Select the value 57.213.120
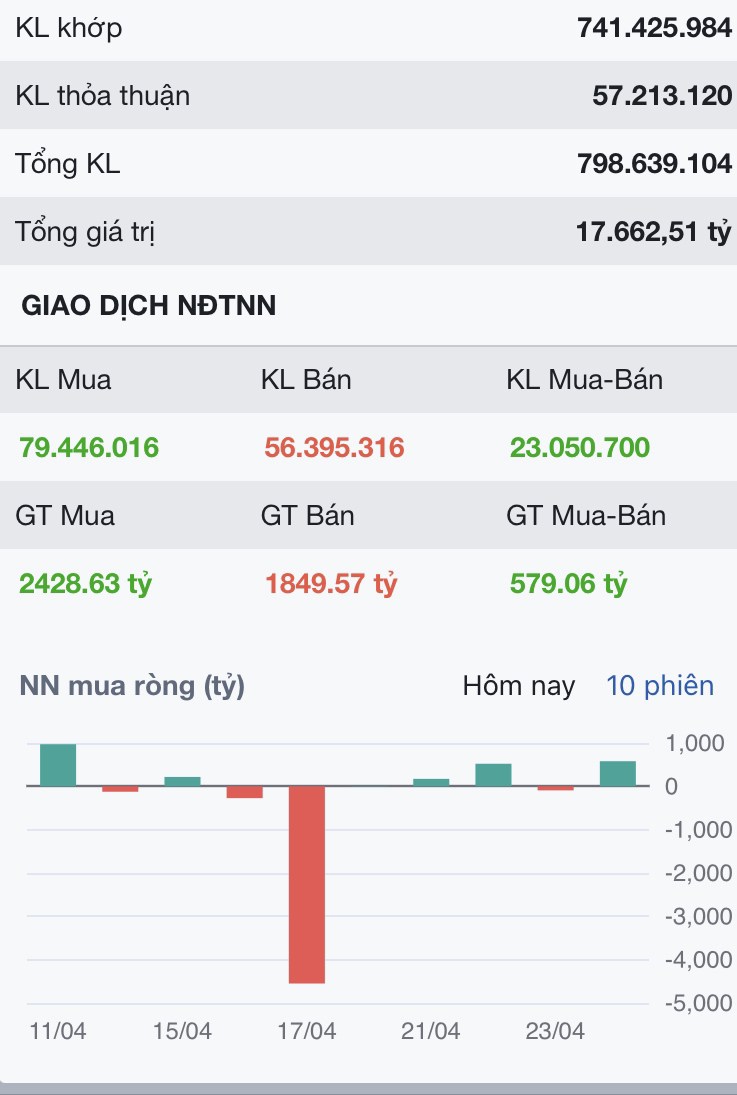Screen dimensions: 737x1095 point(662,96)
